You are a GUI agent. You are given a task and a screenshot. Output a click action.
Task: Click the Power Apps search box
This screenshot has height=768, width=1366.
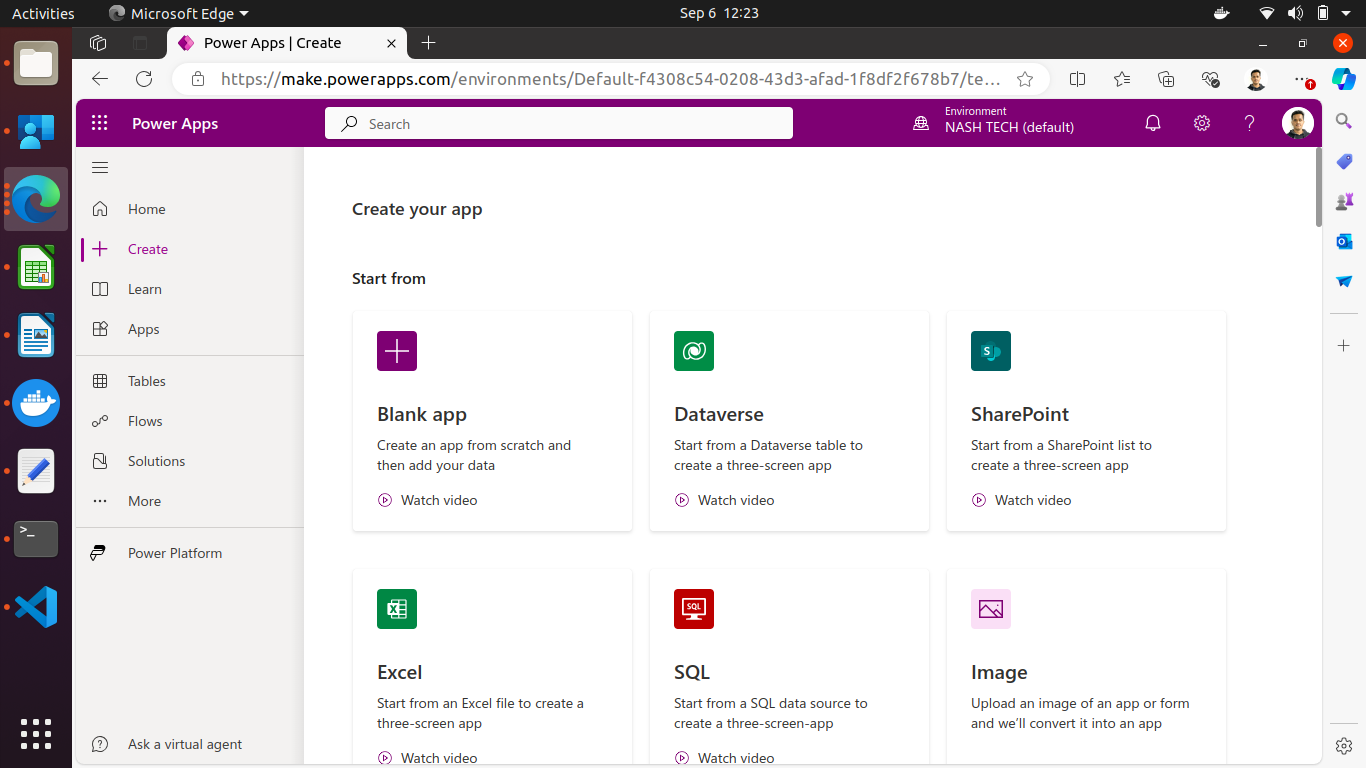(558, 124)
